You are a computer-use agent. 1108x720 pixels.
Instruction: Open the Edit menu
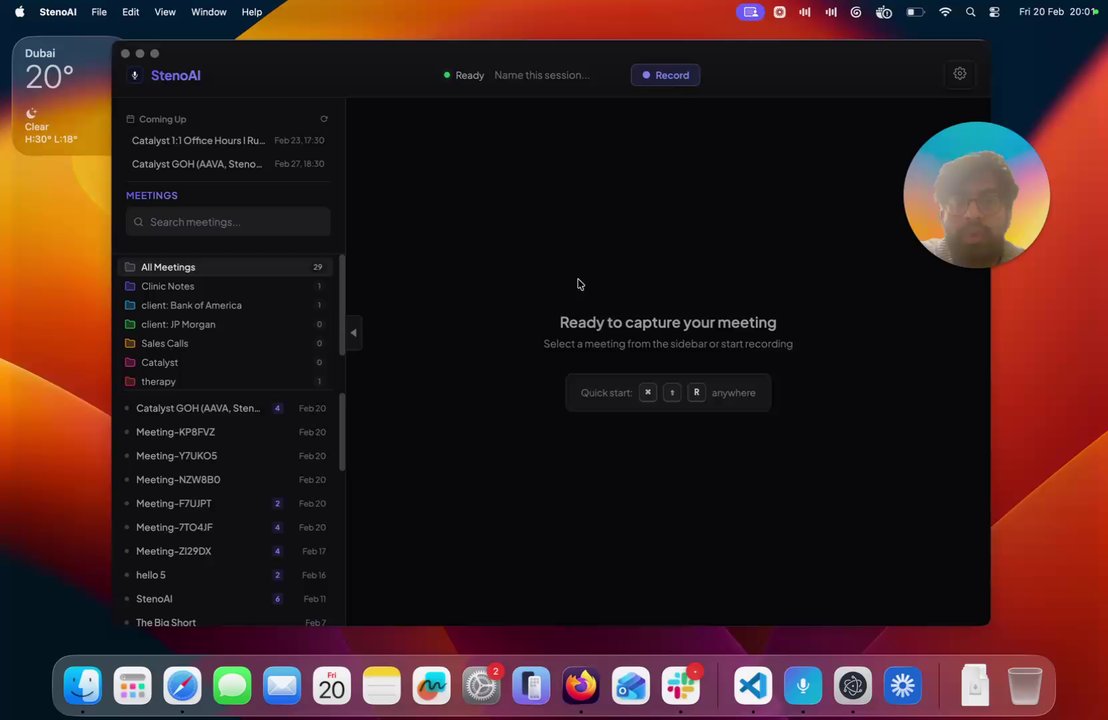(130, 12)
